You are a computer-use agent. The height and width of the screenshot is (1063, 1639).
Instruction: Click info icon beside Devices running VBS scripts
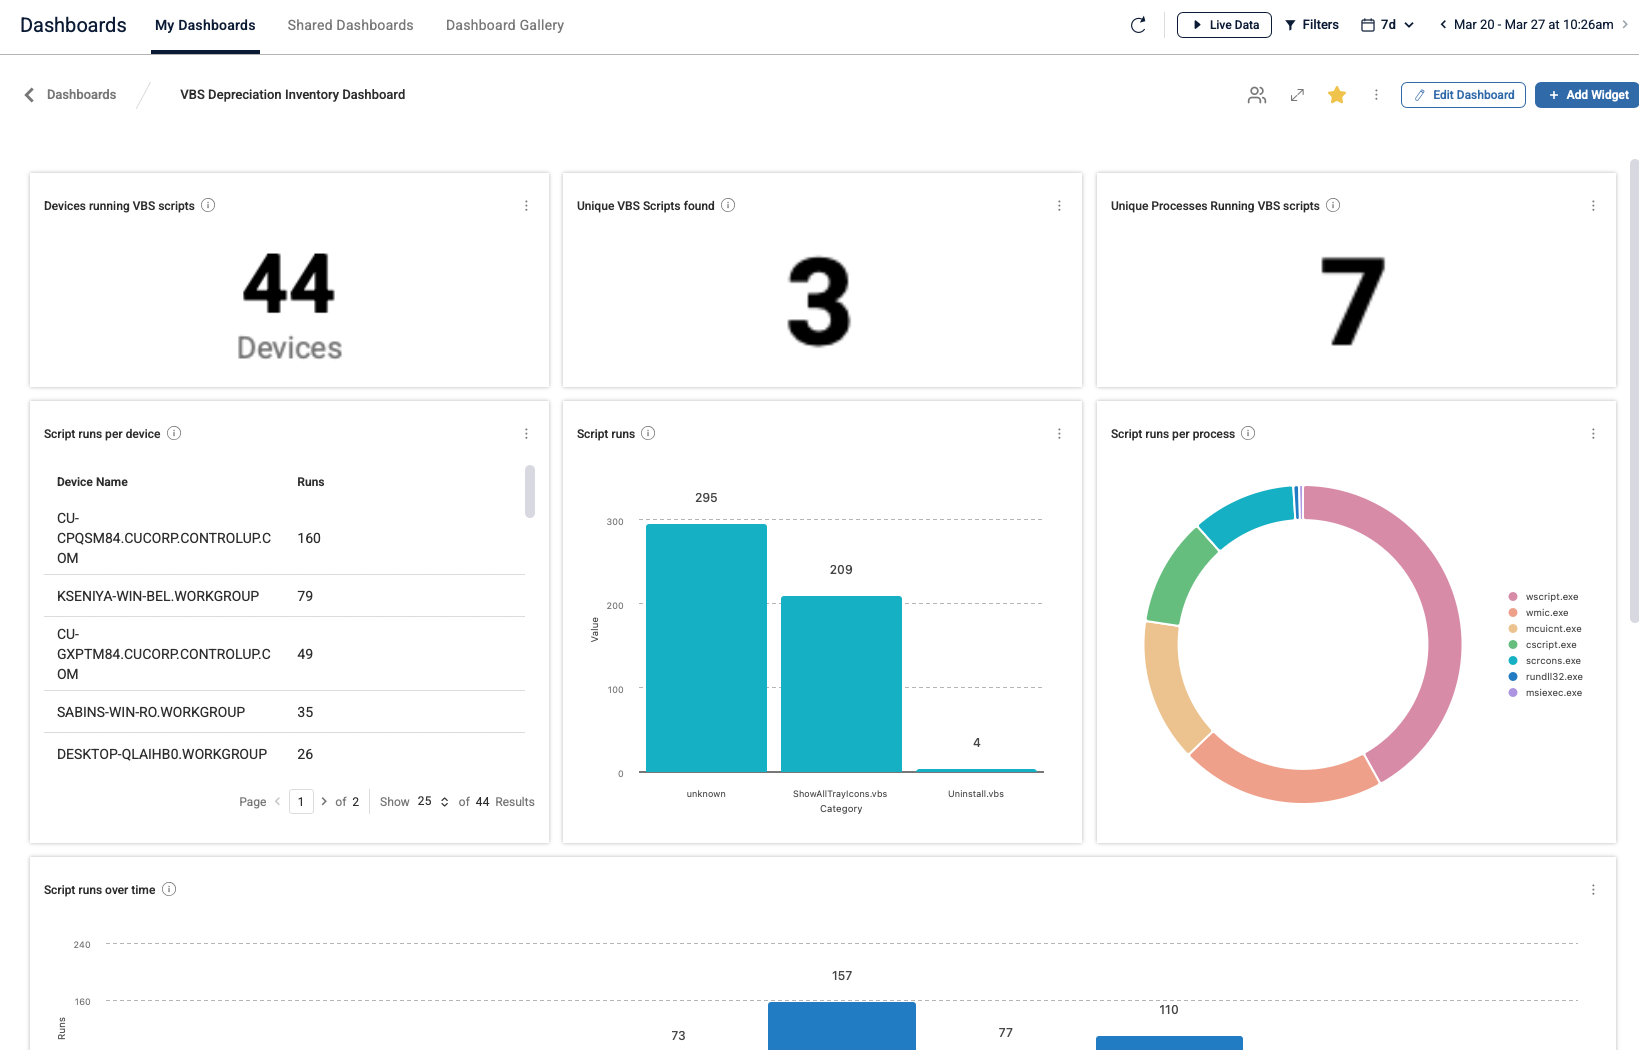tap(208, 205)
